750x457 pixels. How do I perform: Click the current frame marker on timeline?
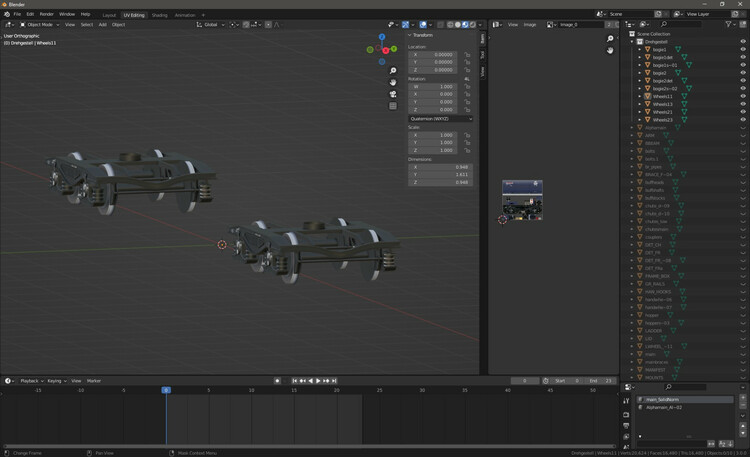click(x=166, y=390)
